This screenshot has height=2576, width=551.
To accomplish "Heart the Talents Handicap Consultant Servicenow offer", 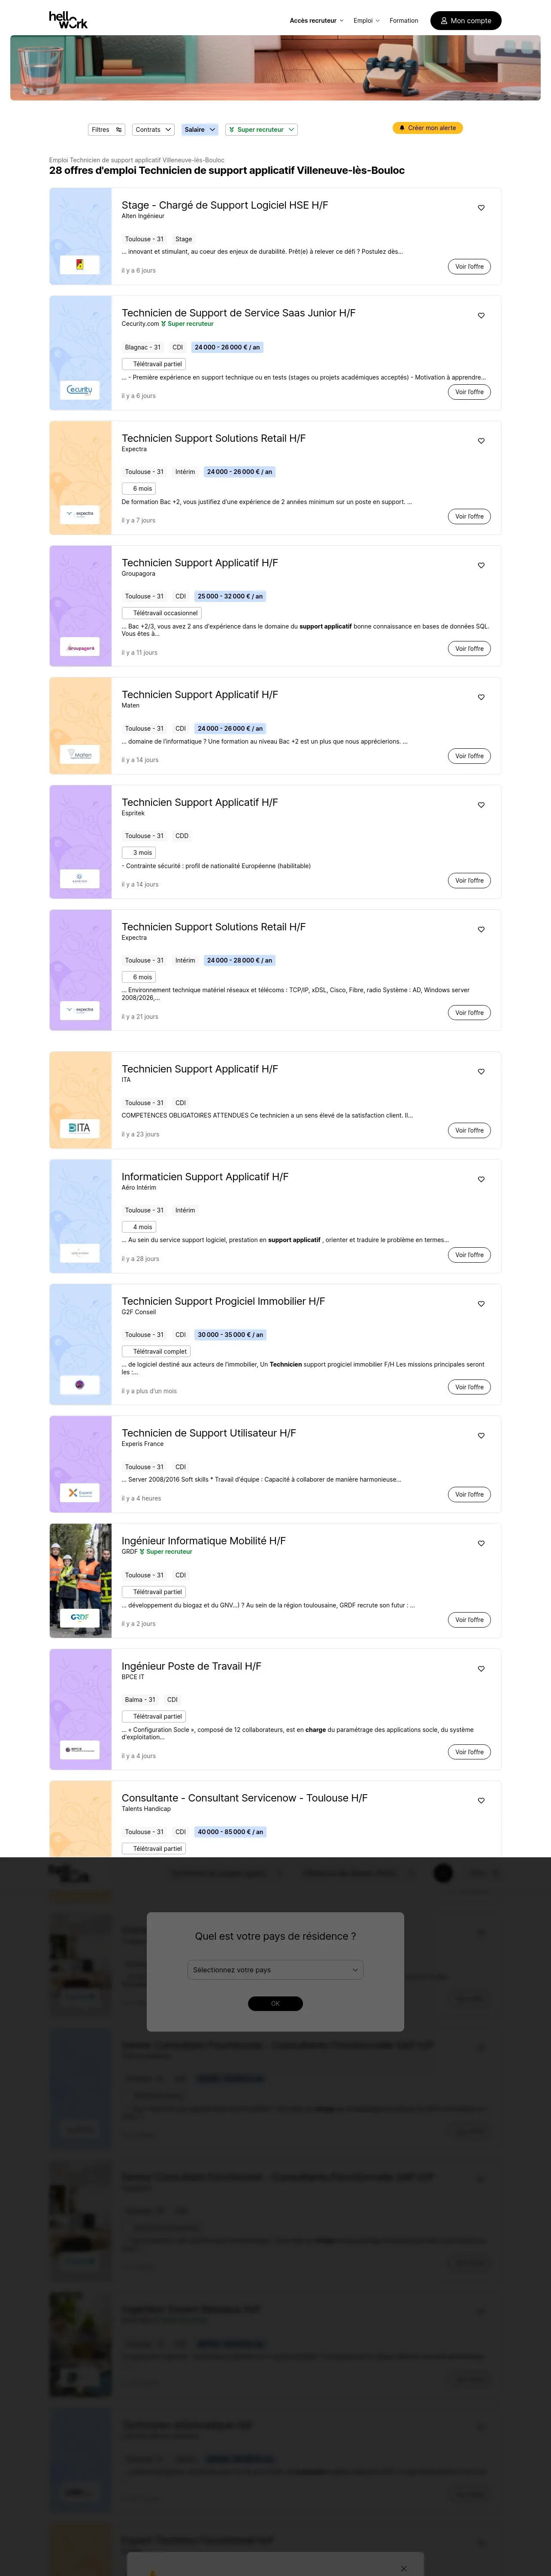I will coord(481,1801).
